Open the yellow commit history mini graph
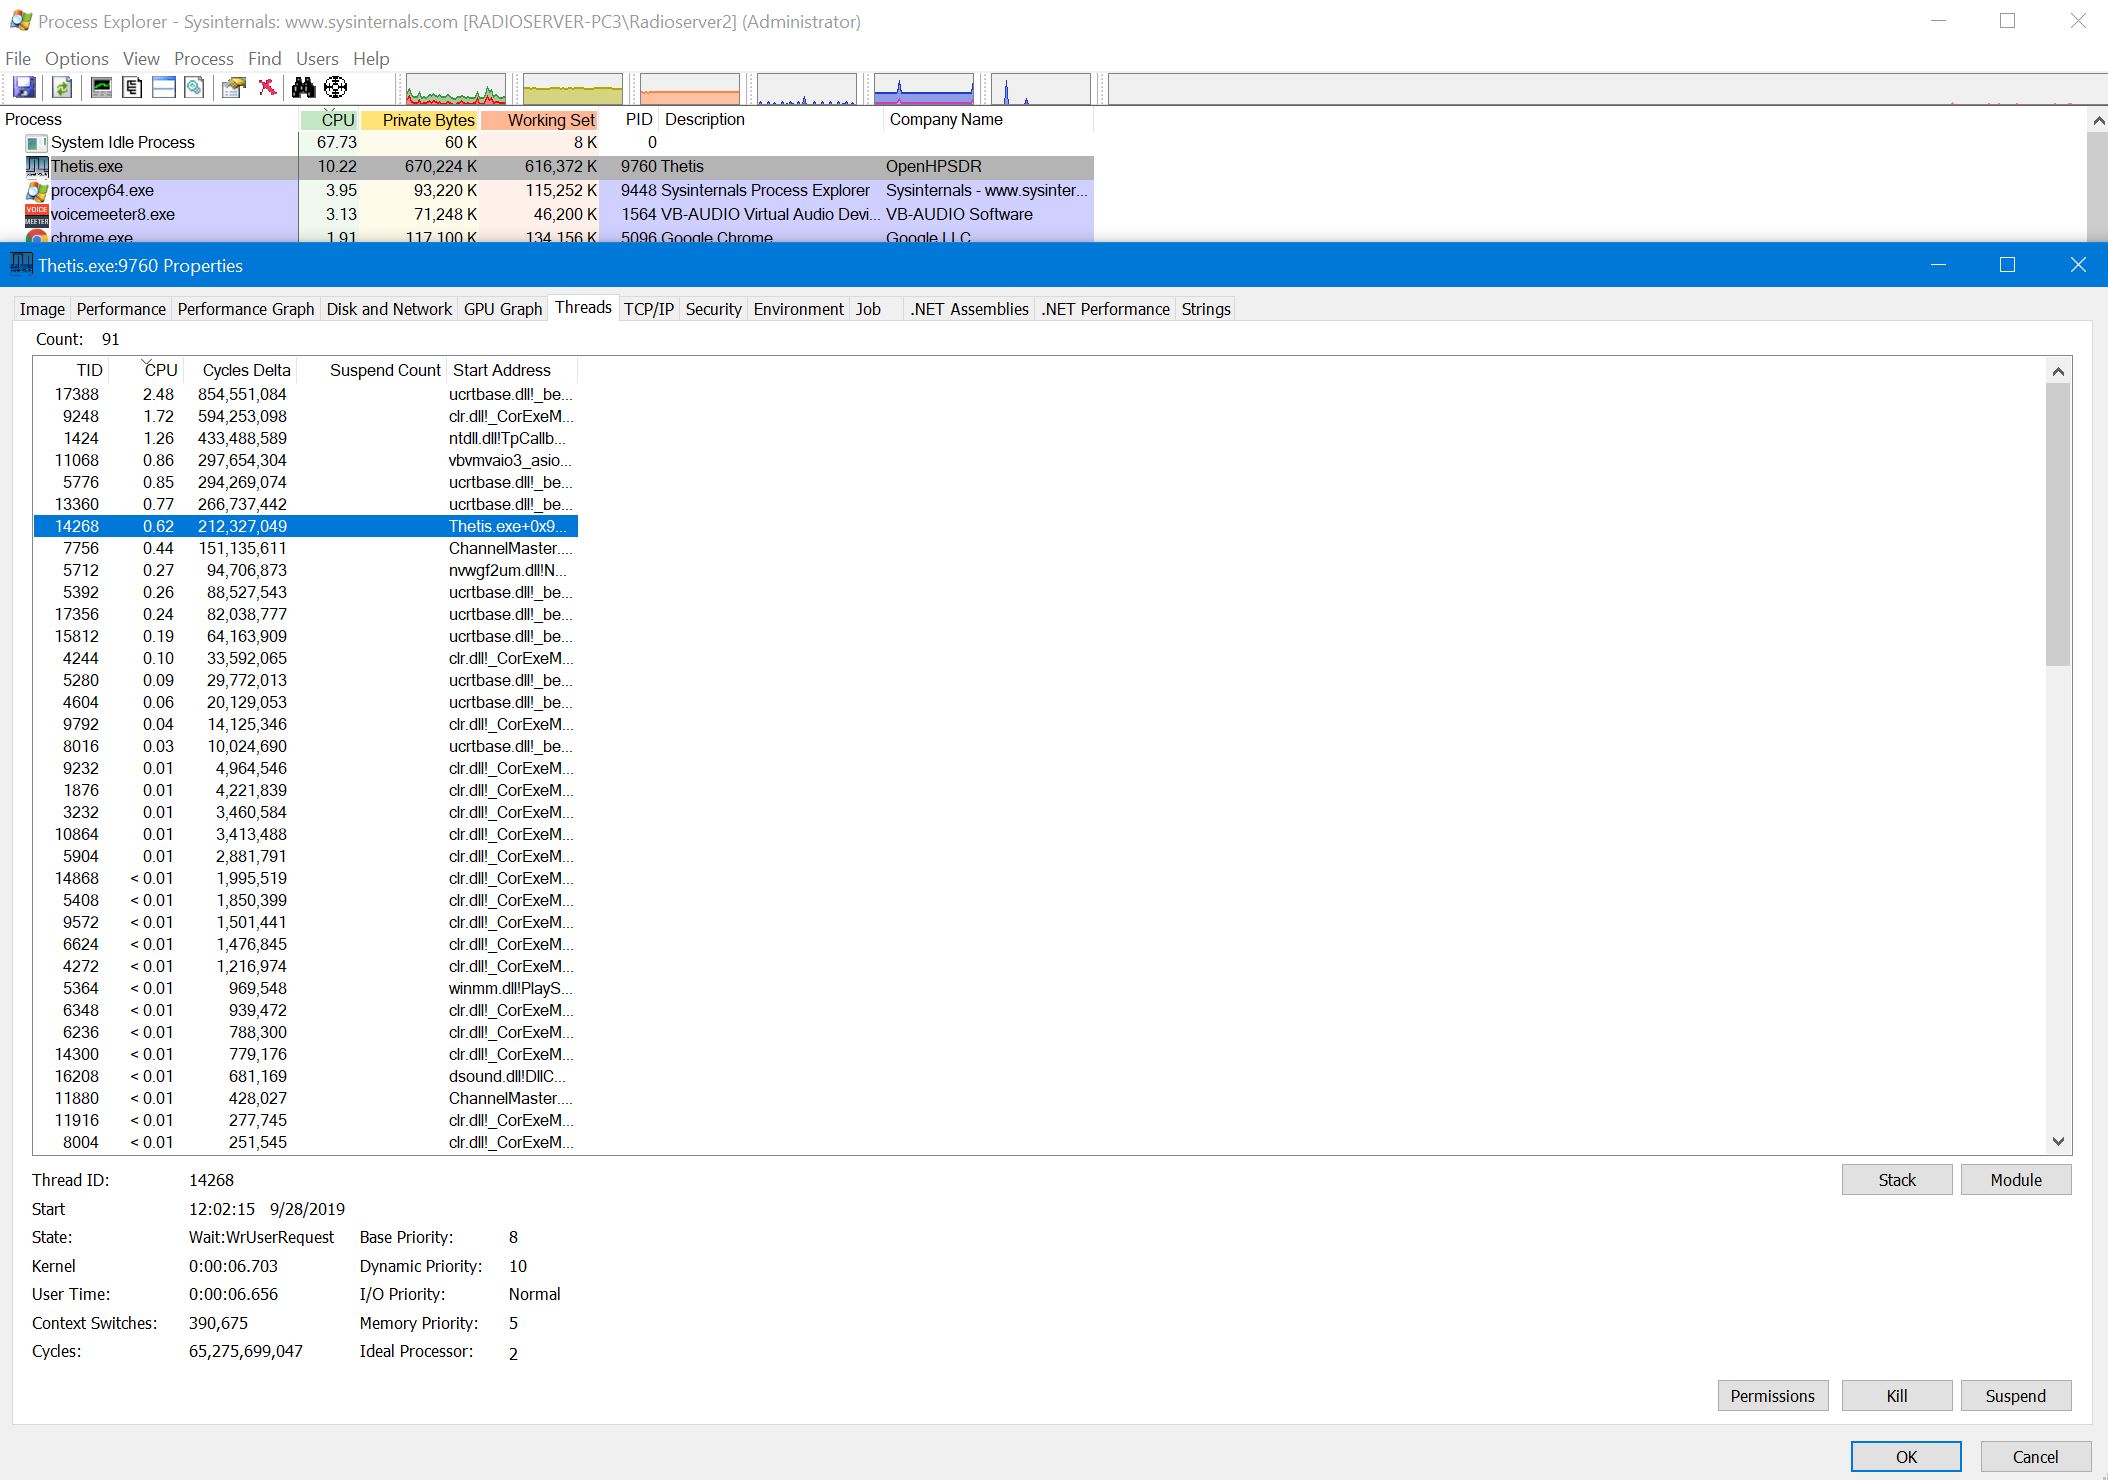 573,89
